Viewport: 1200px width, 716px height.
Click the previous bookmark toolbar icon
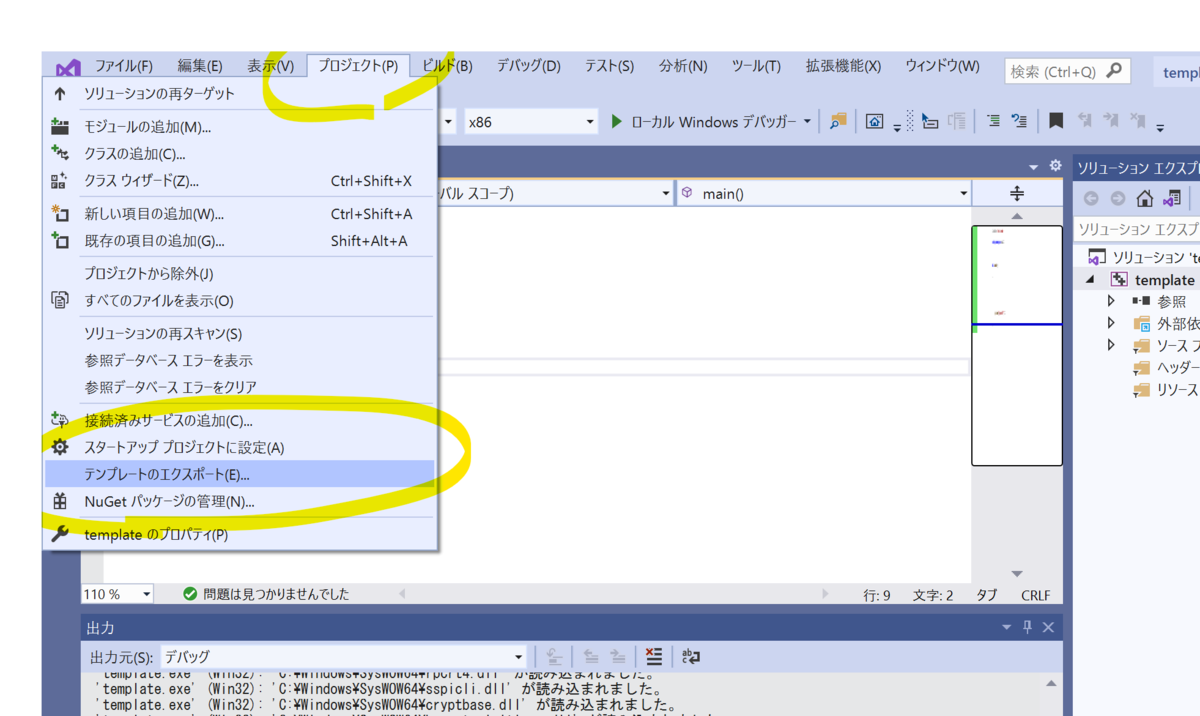pos(1084,121)
